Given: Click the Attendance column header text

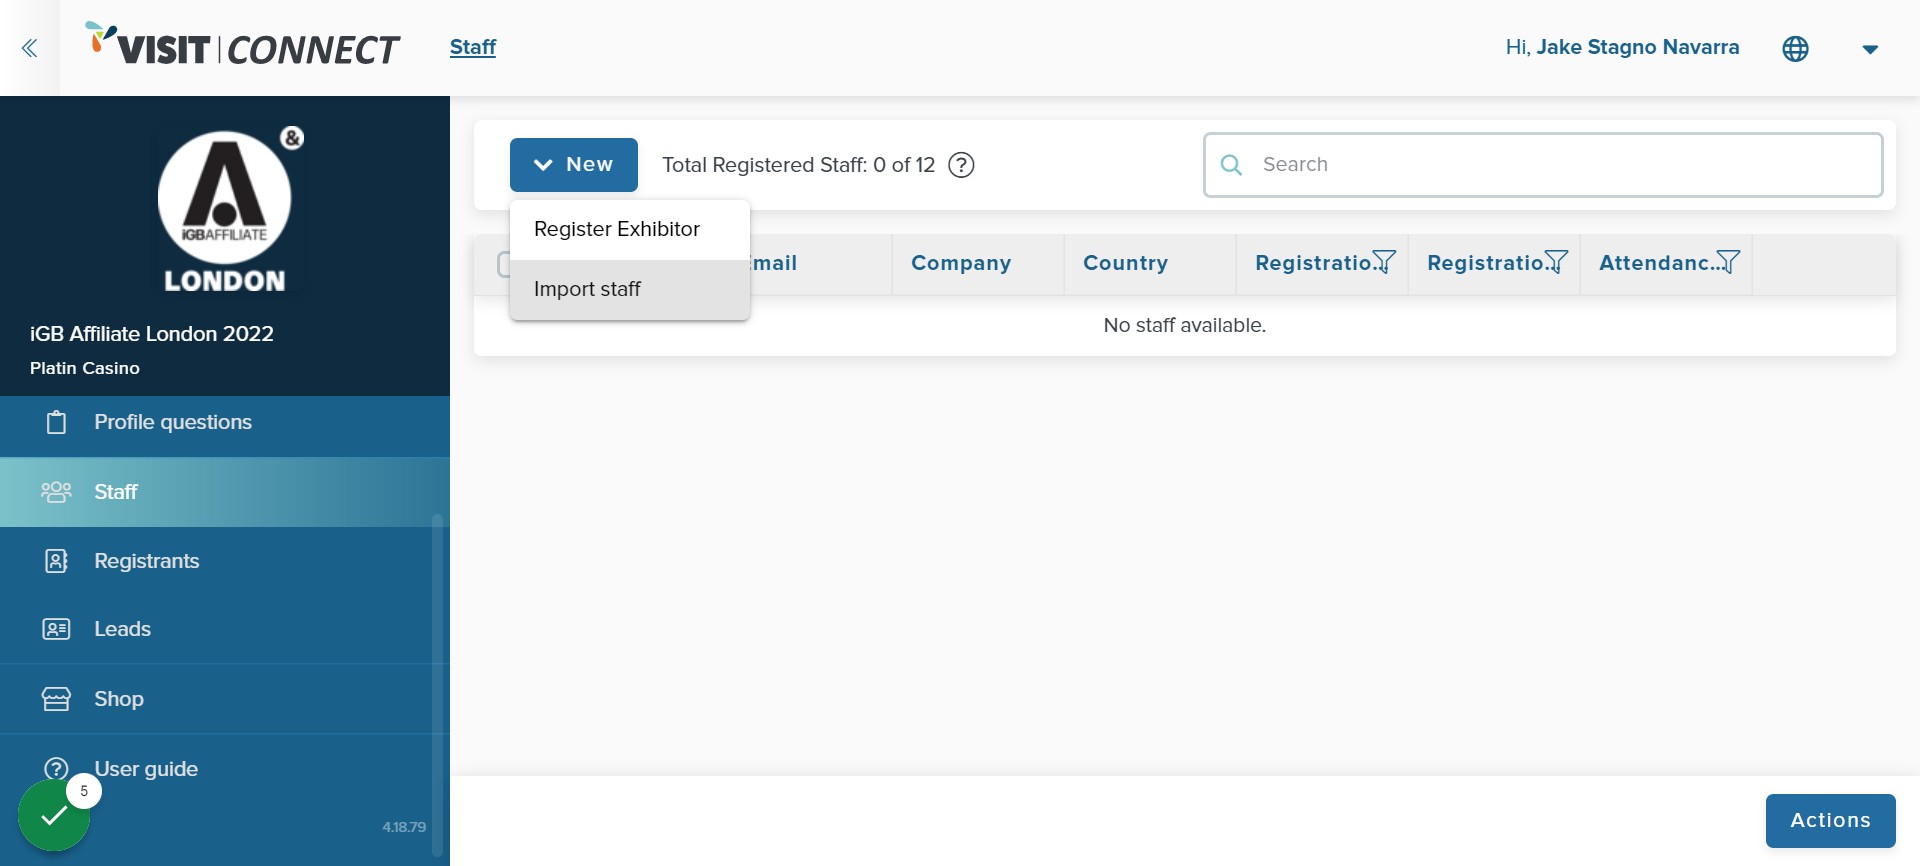Looking at the screenshot, I should click(x=1657, y=263).
